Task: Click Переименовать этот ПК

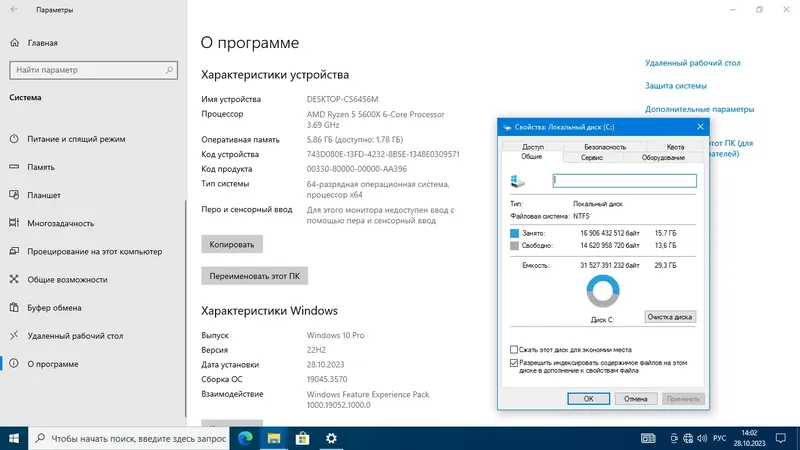Action: pyautogui.click(x=255, y=276)
